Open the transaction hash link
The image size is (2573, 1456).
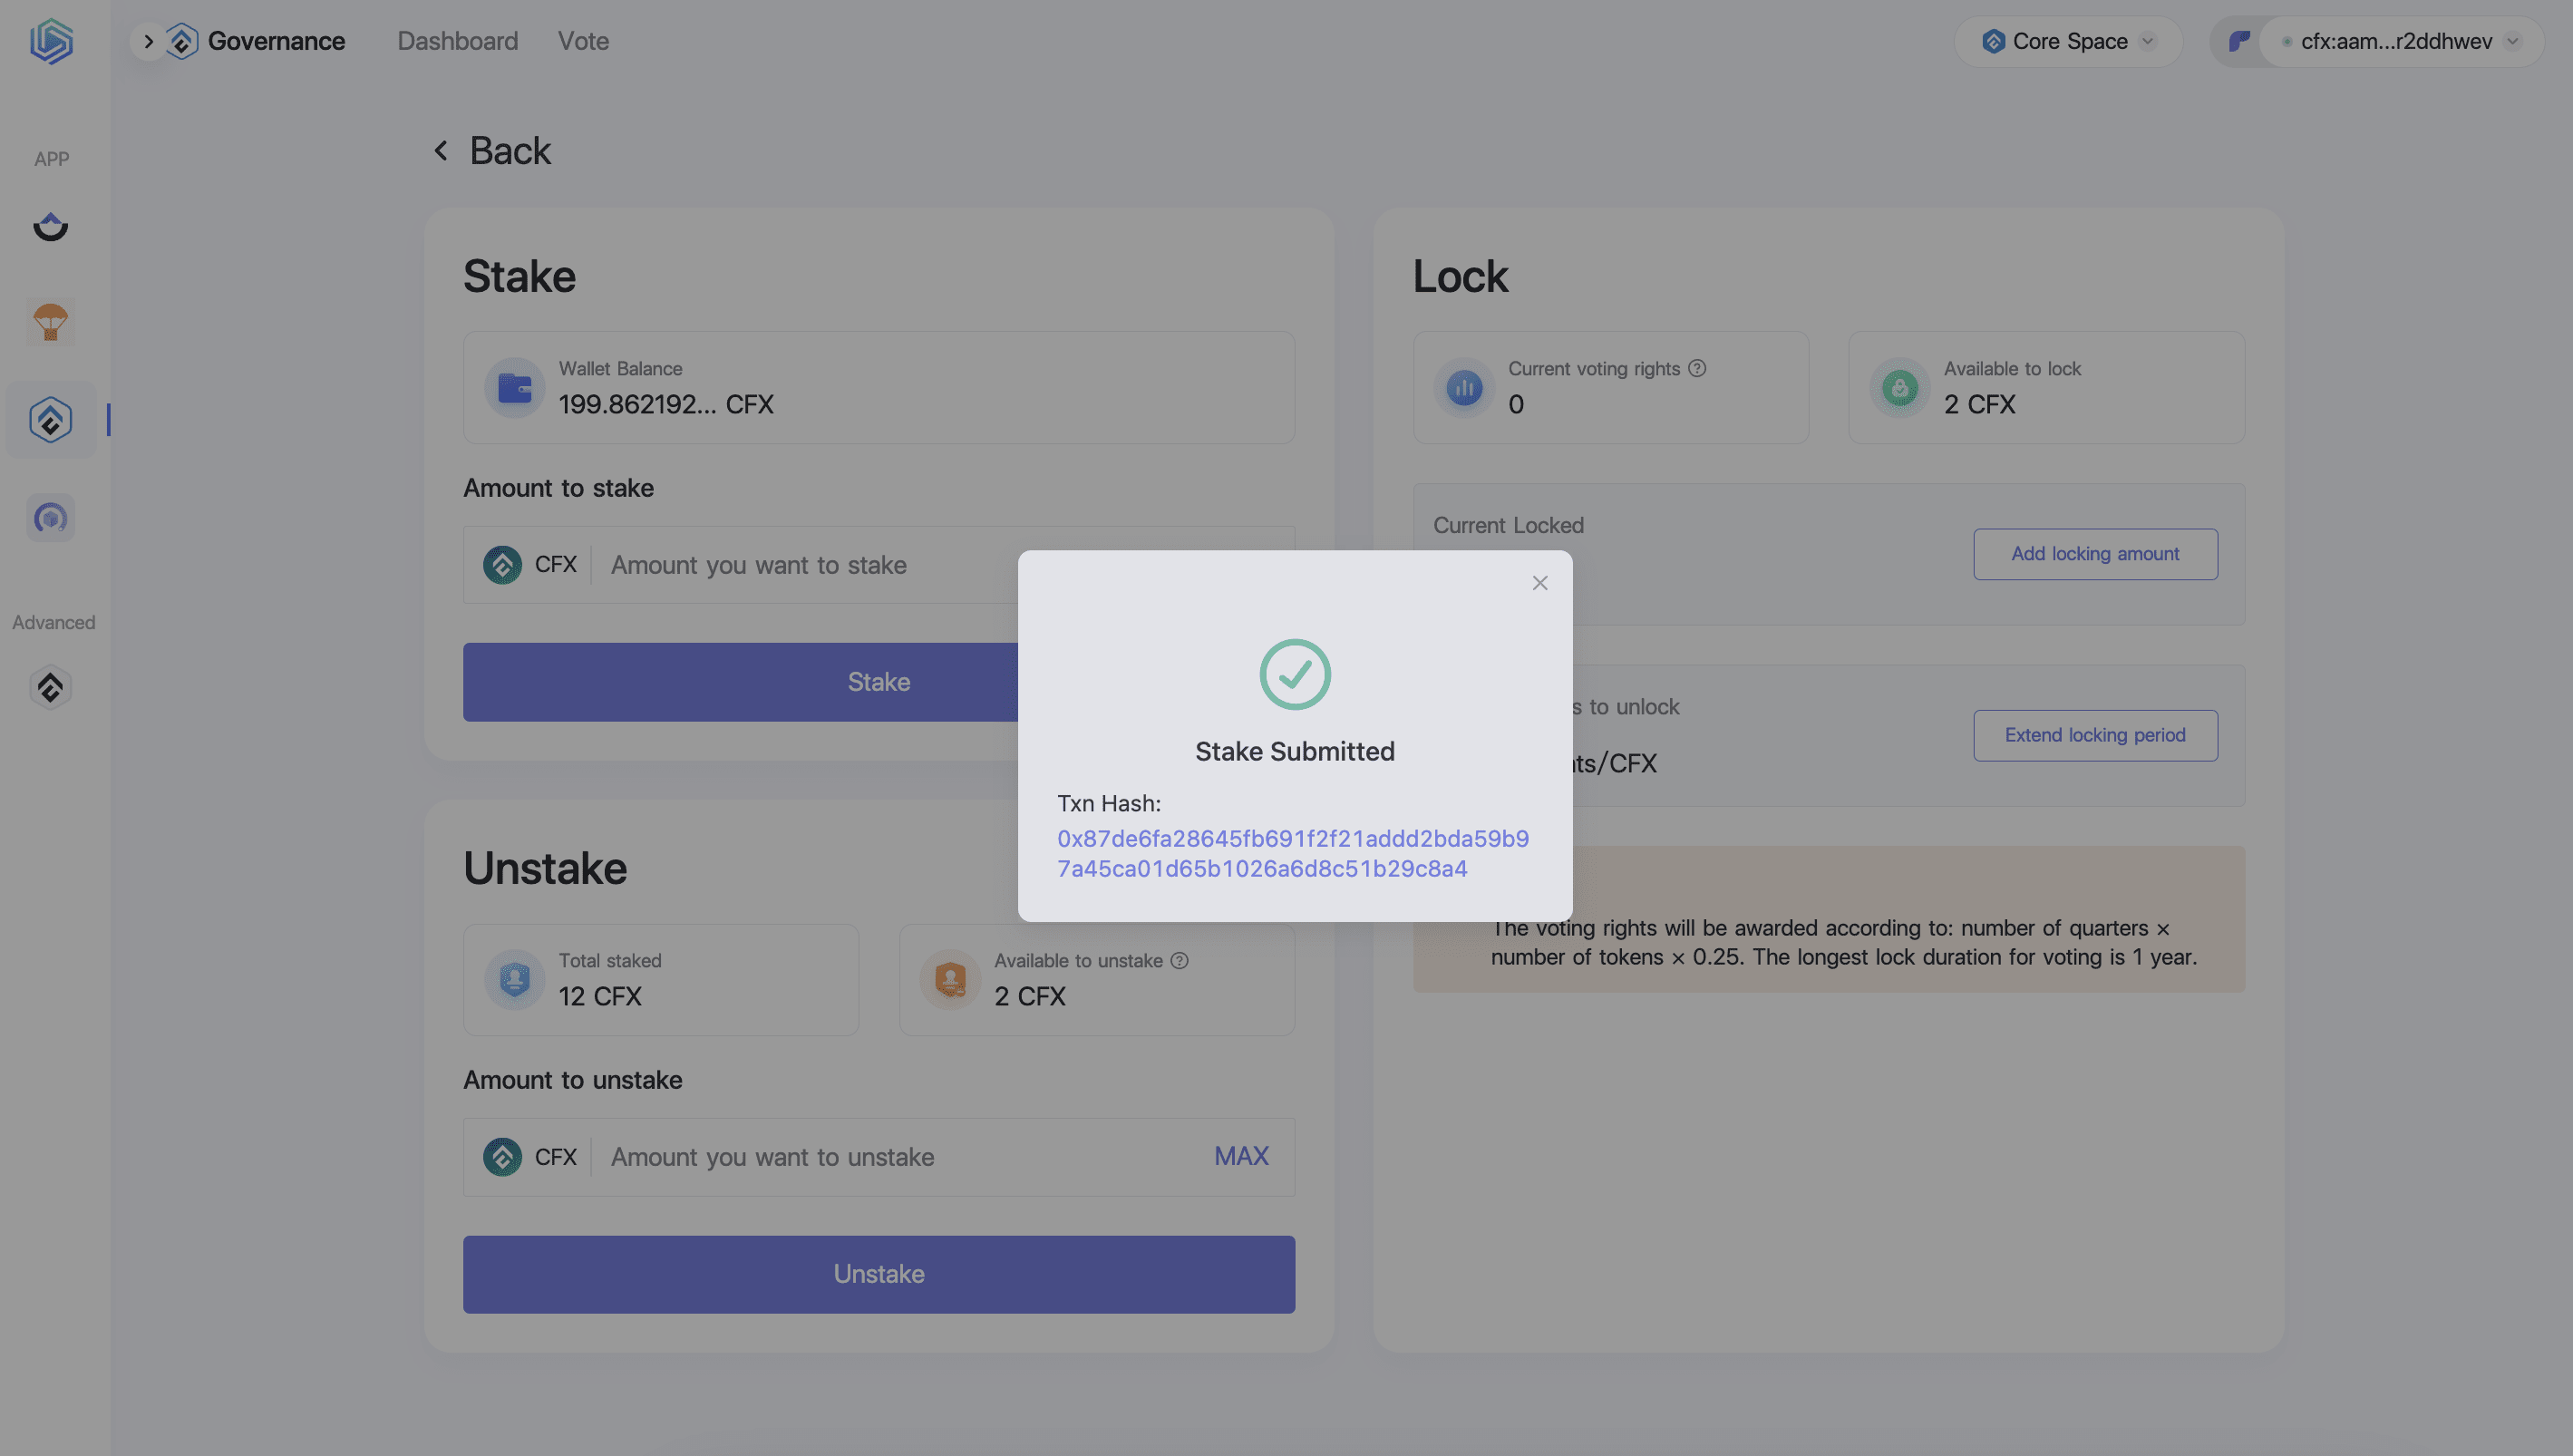(1293, 853)
